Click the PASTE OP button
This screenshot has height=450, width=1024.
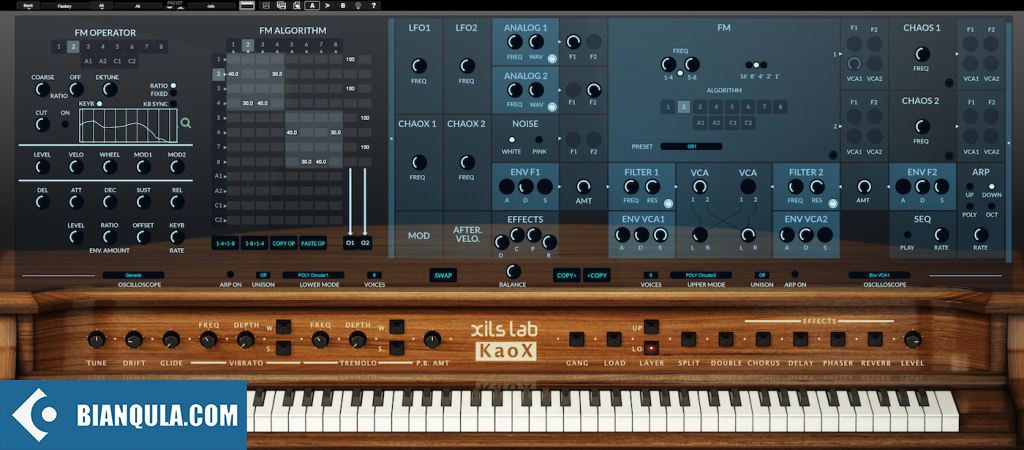point(313,242)
